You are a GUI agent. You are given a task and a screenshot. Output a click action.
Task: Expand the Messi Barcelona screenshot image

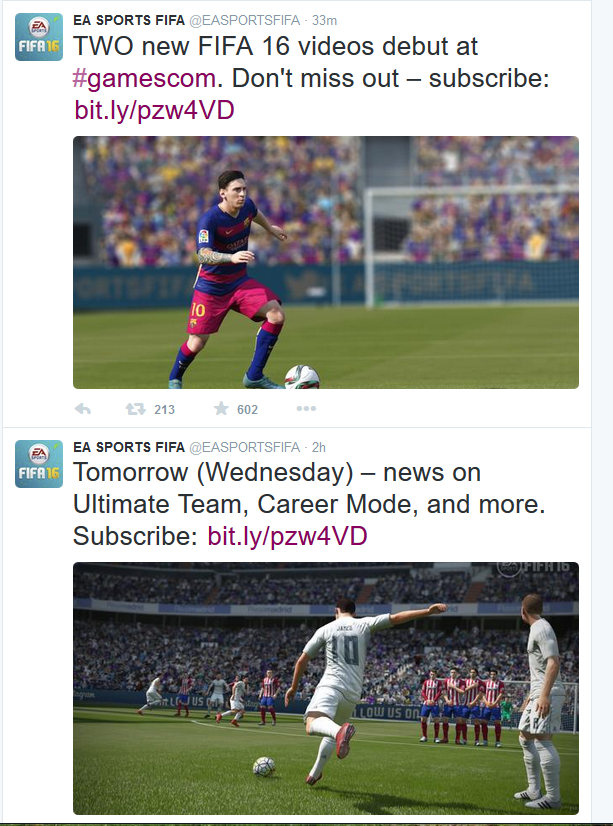click(x=326, y=262)
